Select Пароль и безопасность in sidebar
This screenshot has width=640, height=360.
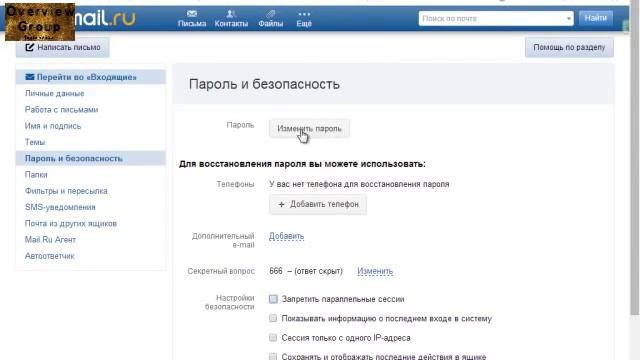coord(91,158)
